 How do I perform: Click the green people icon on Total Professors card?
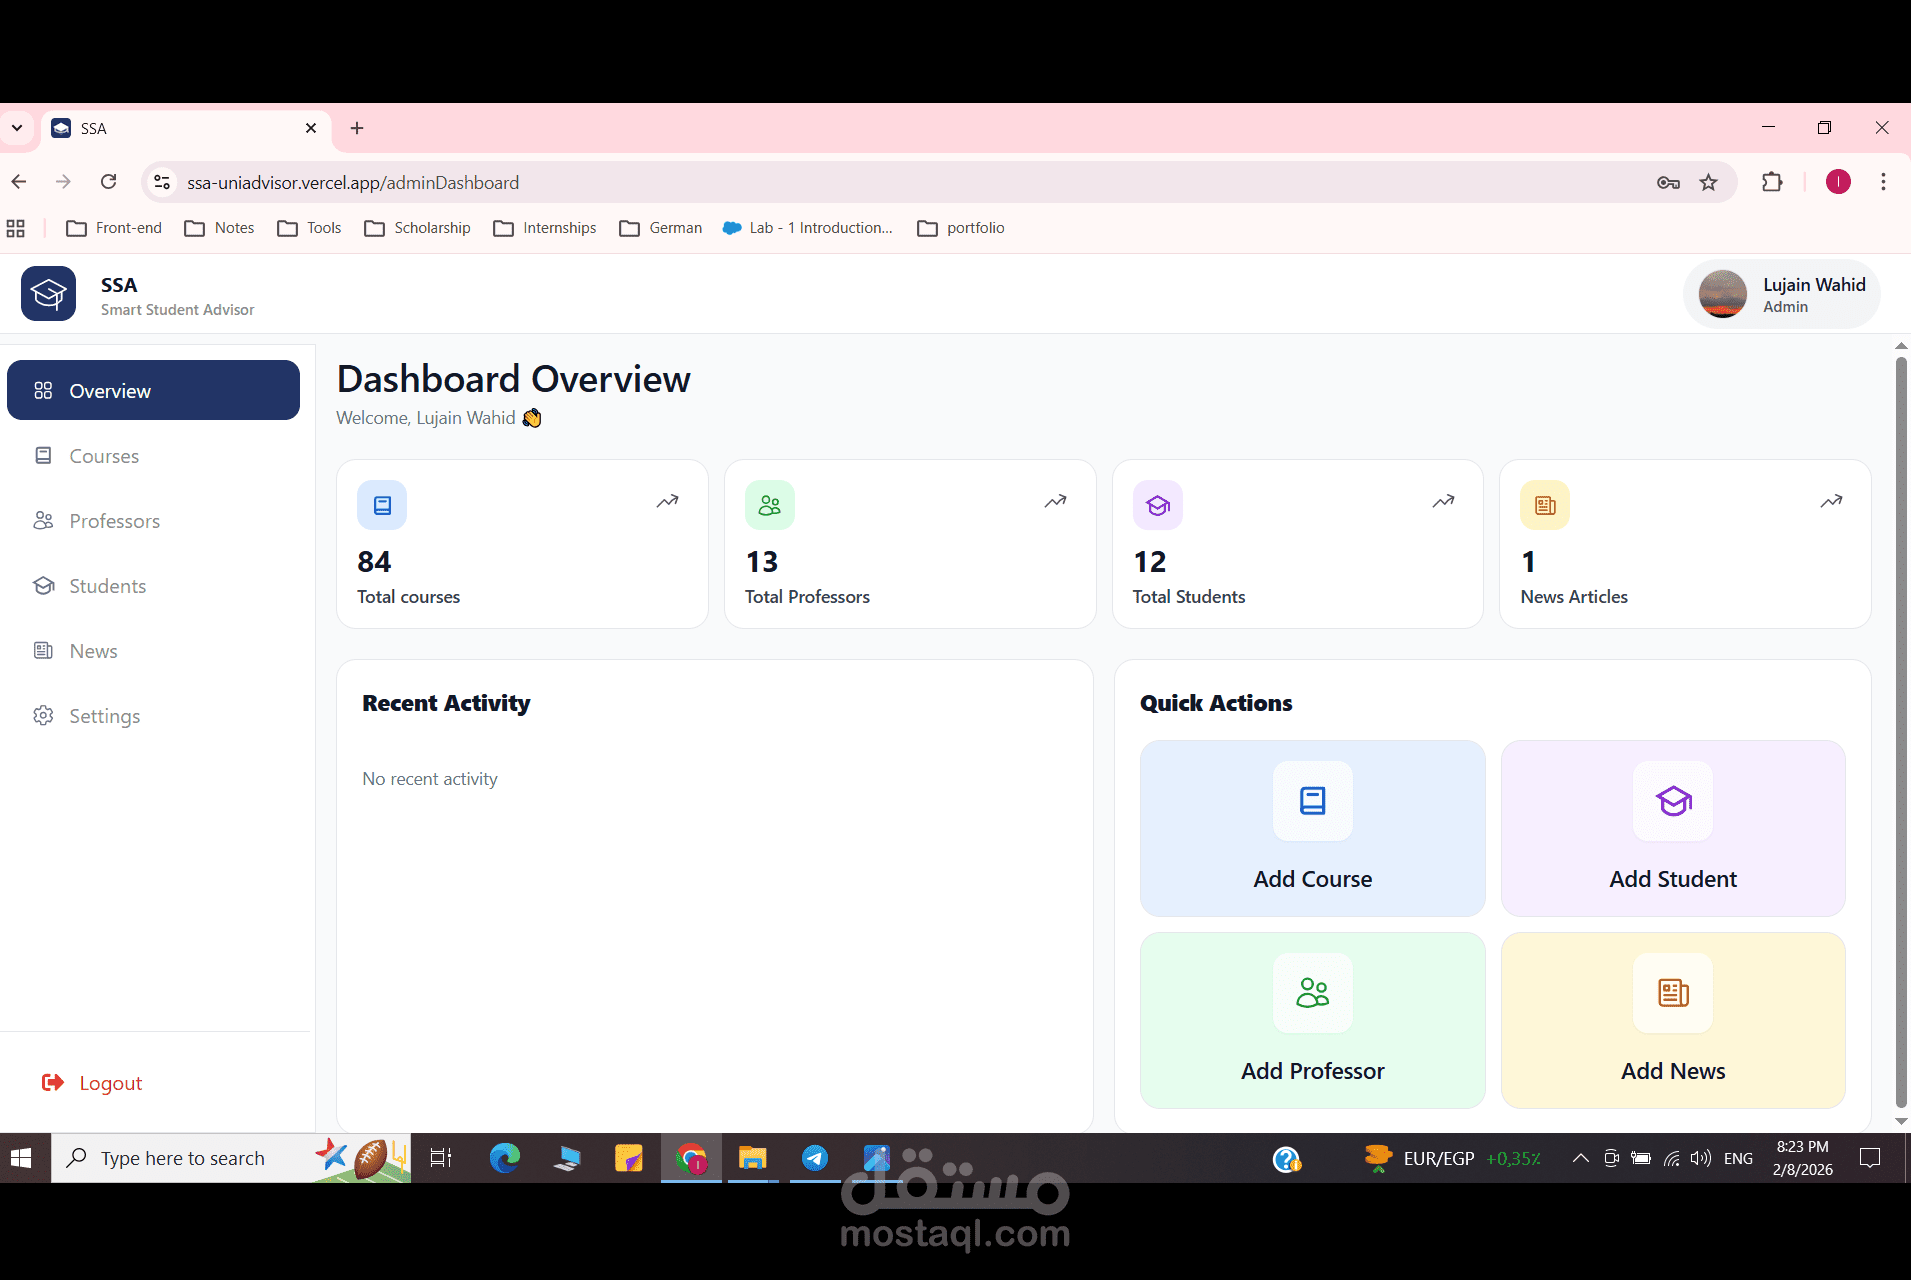(x=770, y=505)
